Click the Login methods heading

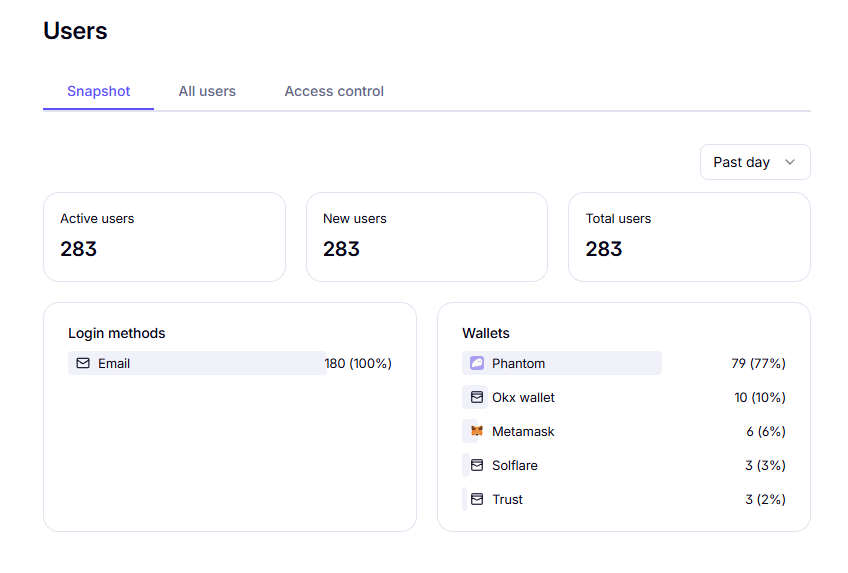117,333
